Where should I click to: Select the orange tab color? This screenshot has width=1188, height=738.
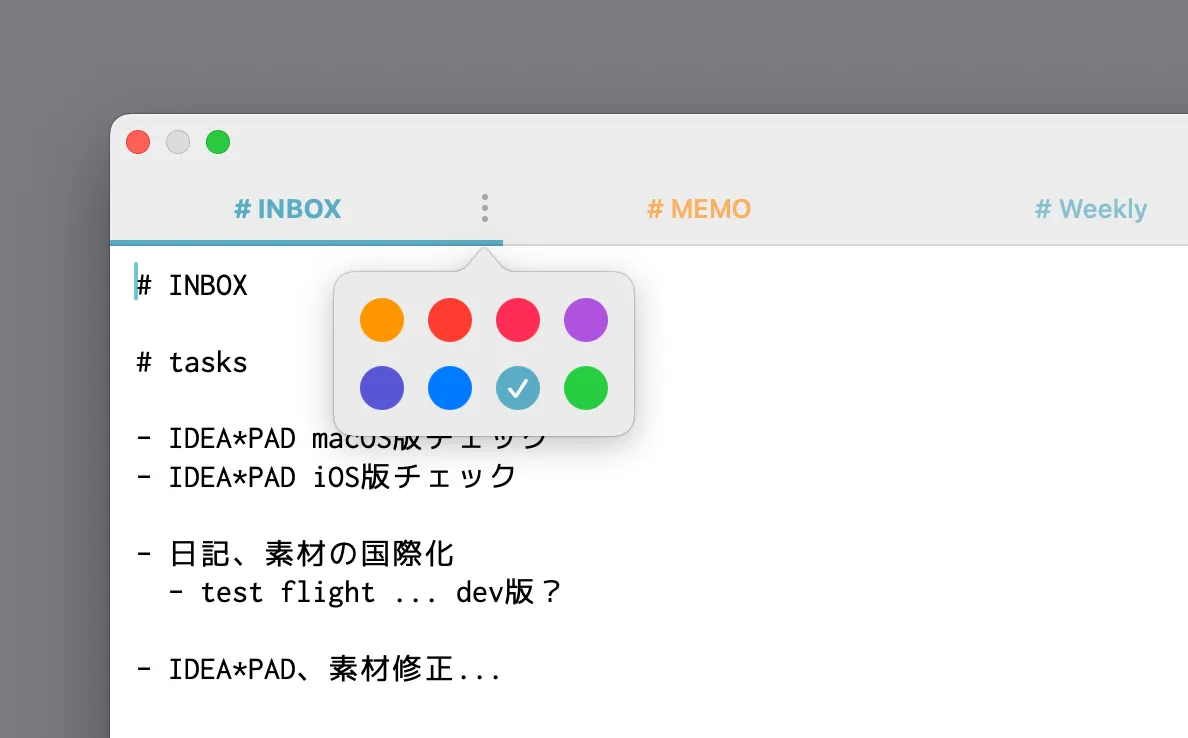click(382, 320)
